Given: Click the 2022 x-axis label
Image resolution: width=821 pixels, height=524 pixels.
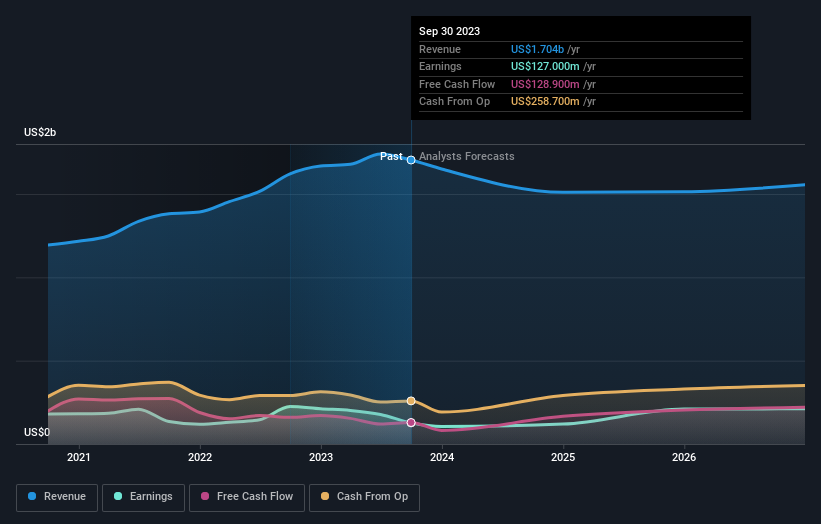Looking at the screenshot, I should [x=200, y=458].
